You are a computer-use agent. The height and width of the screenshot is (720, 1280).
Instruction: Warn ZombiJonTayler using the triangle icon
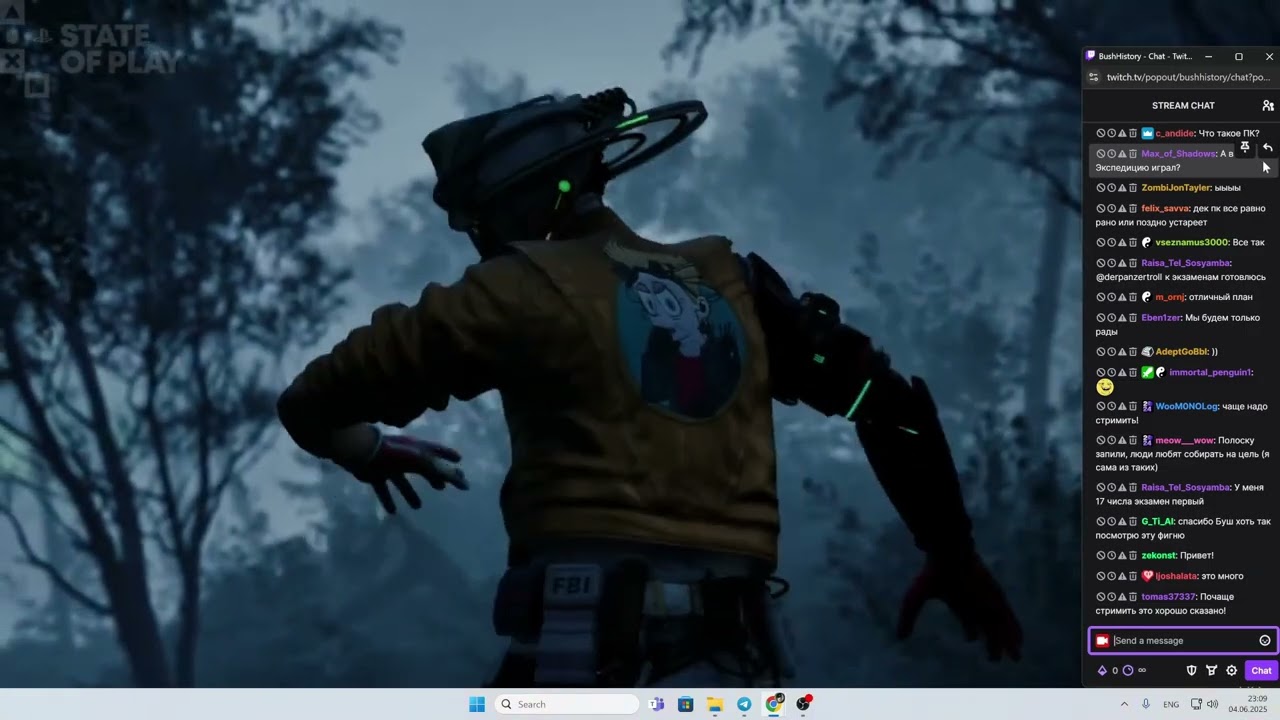coord(1122,188)
